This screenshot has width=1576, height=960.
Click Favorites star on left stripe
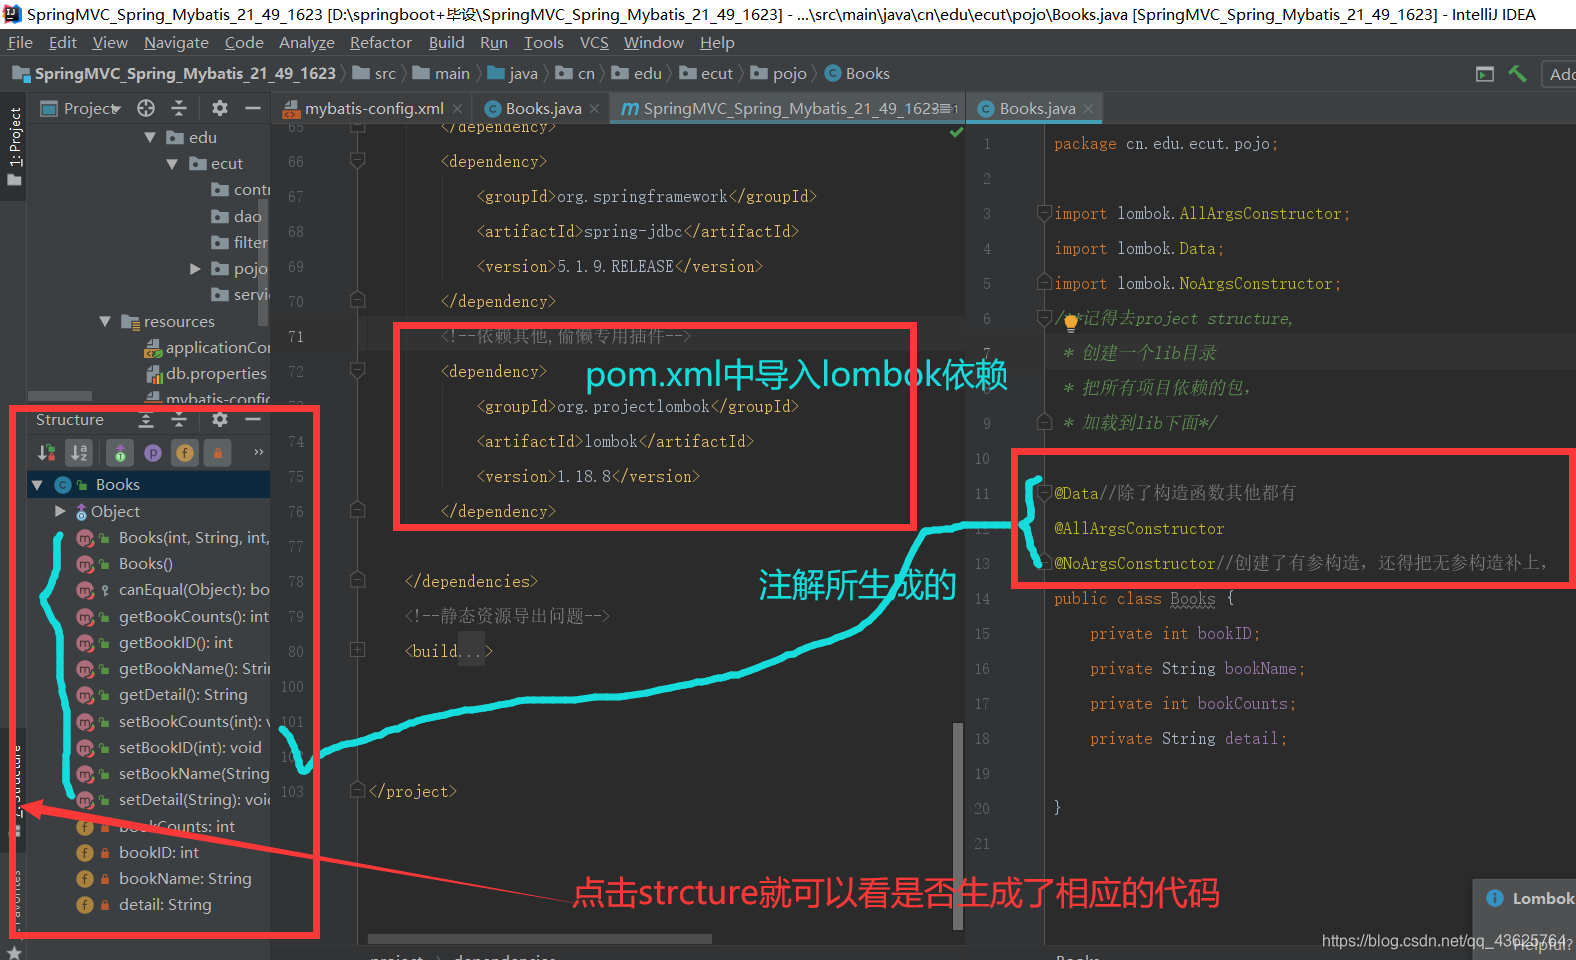(x=14, y=952)
